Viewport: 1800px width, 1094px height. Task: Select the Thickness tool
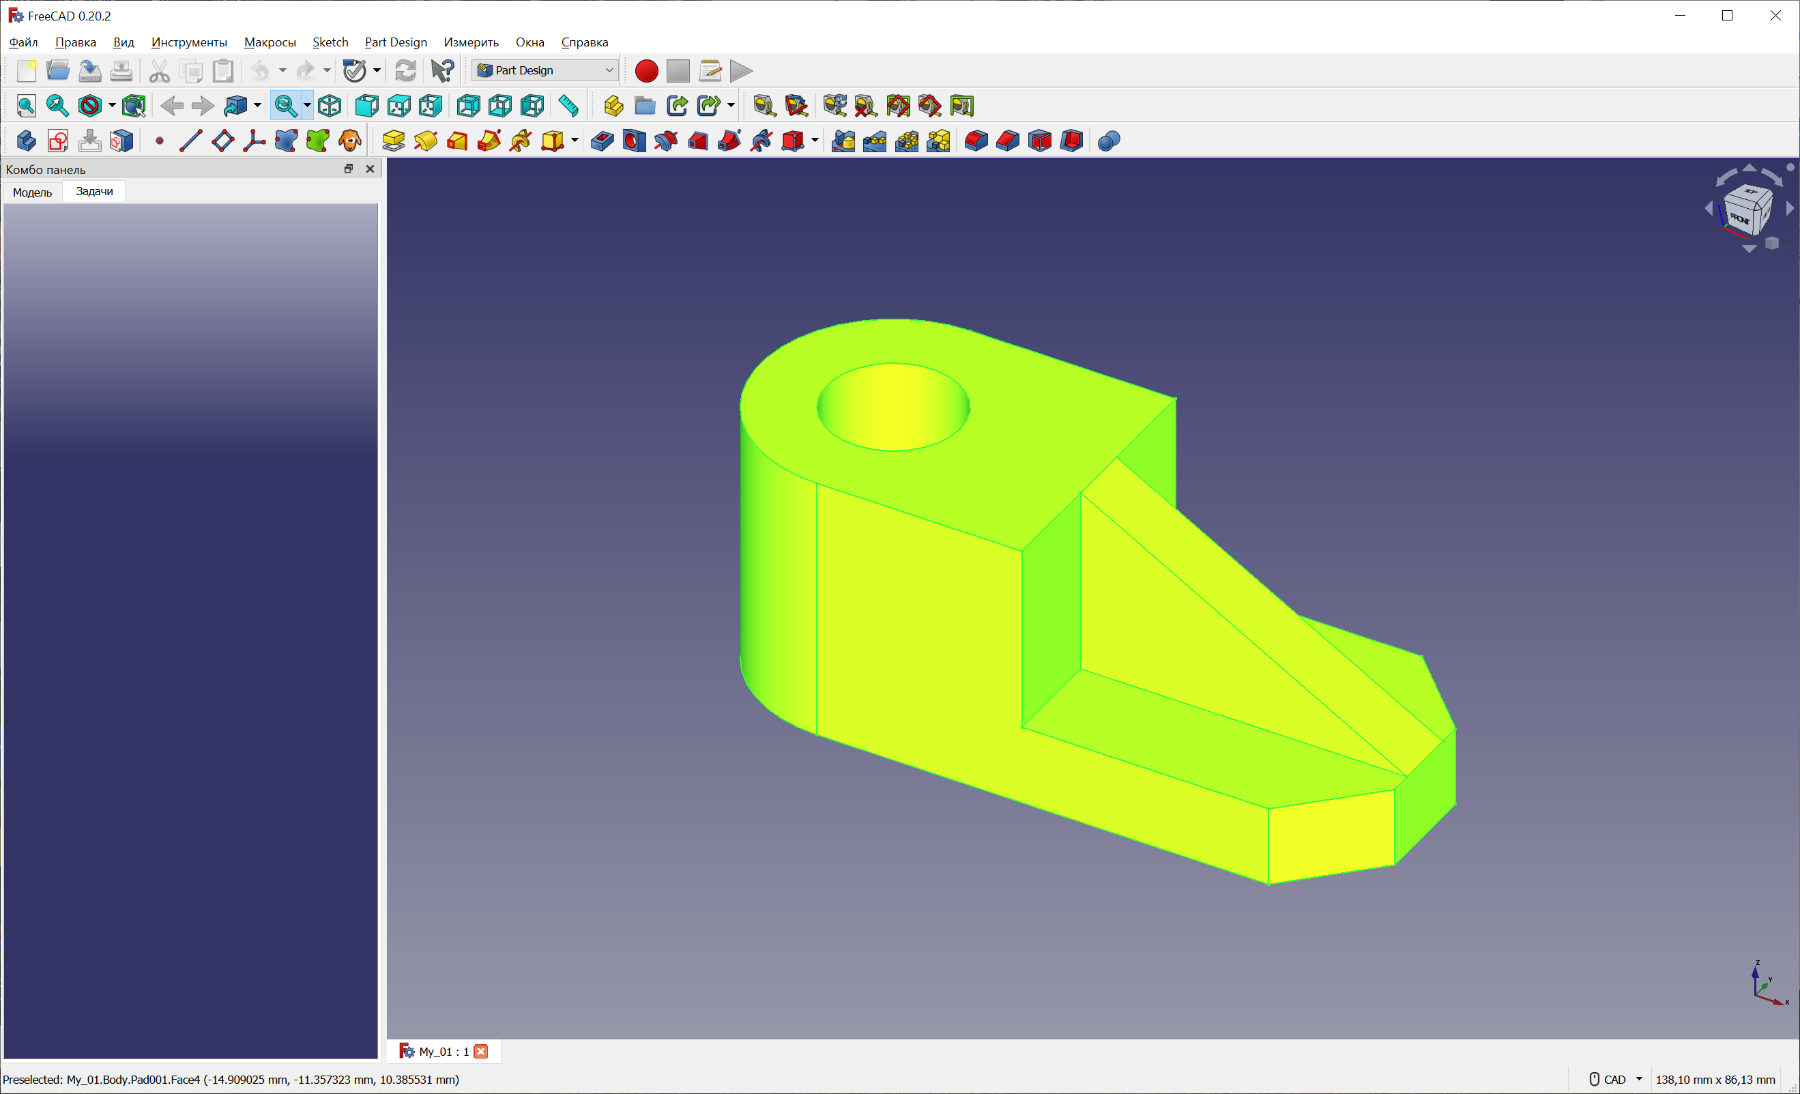1071,141
